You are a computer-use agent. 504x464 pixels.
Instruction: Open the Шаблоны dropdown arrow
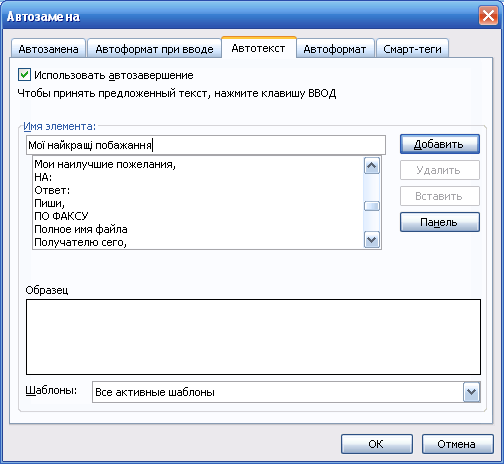click(x=471, y=392)
